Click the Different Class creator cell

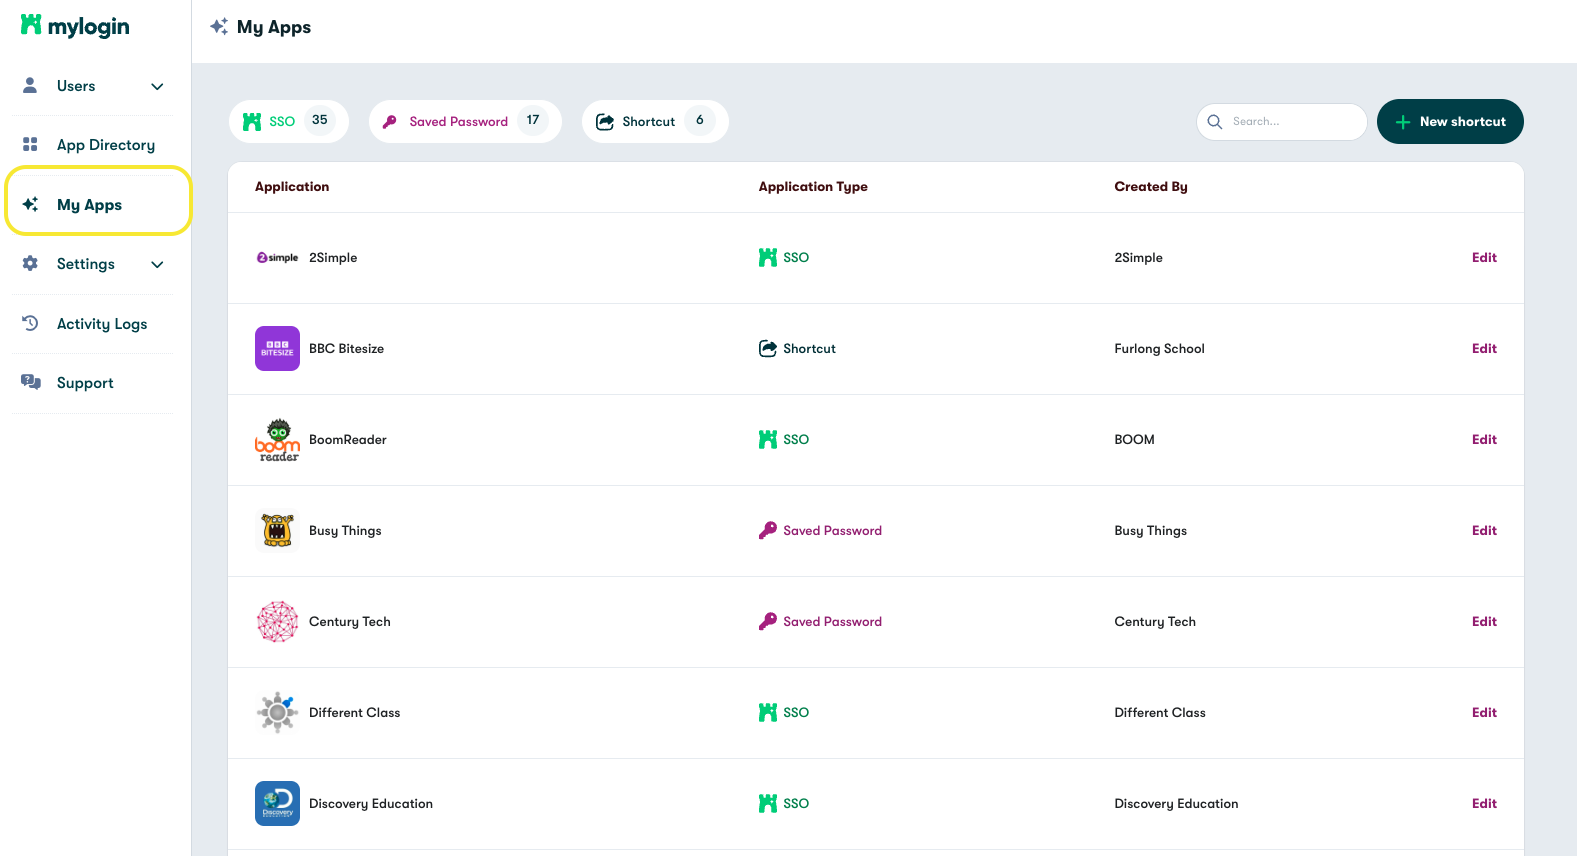click(x=1160, y=712)
